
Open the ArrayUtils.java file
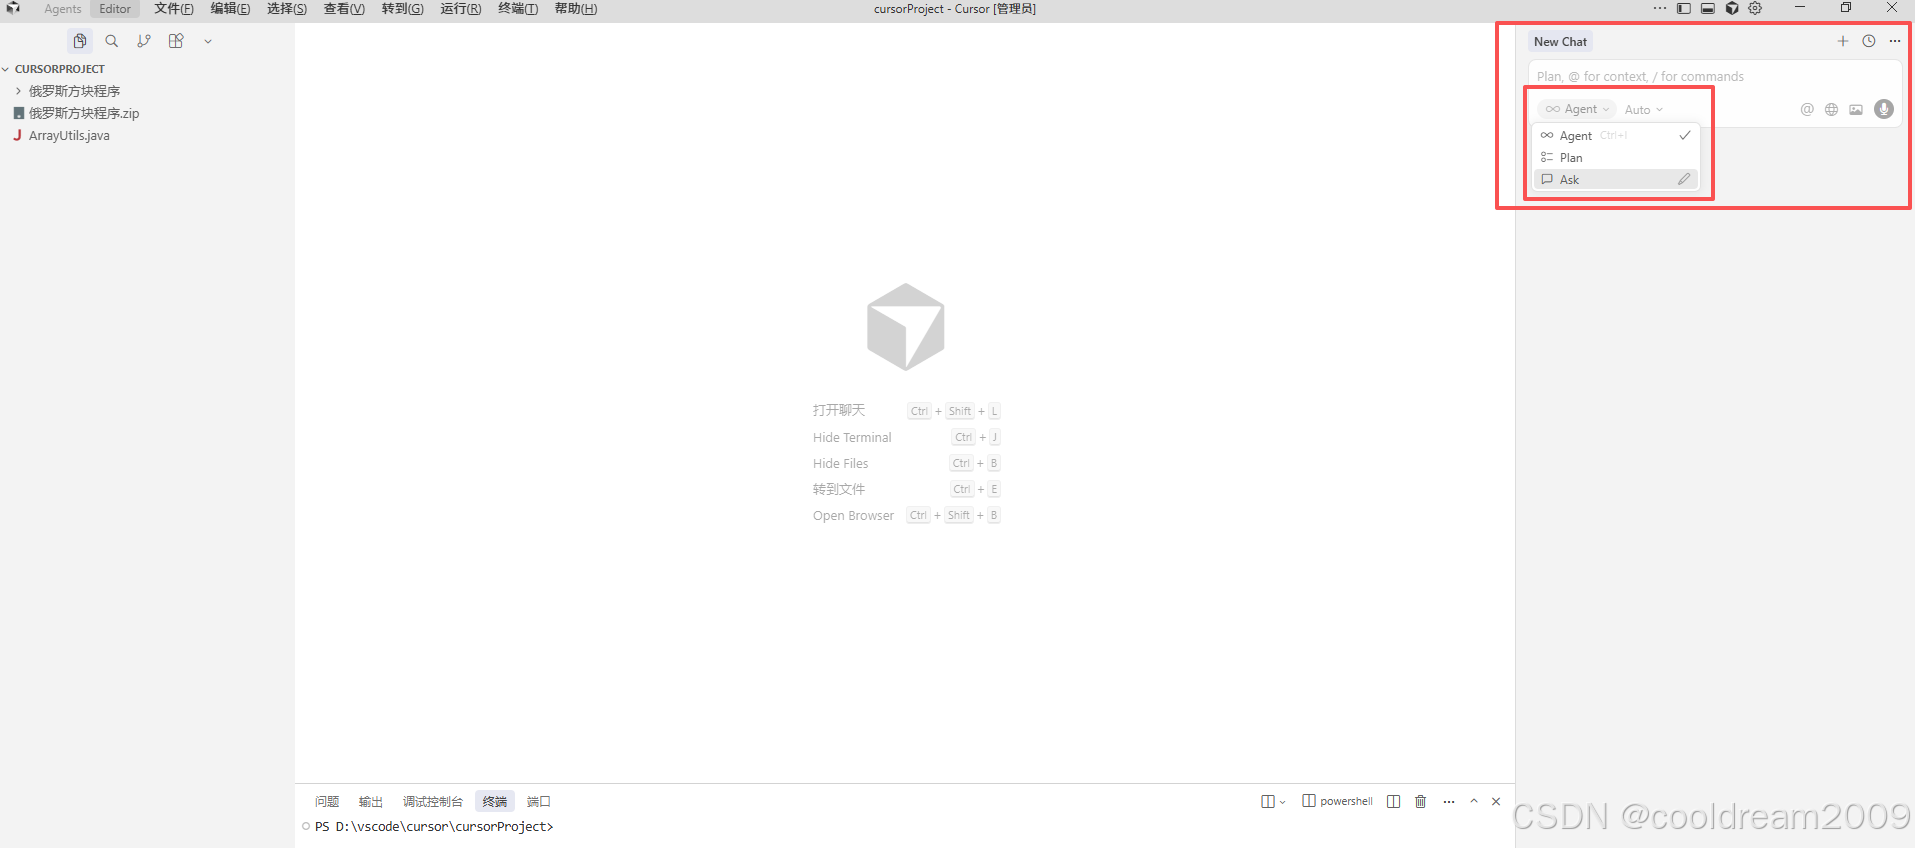point(69,135)
